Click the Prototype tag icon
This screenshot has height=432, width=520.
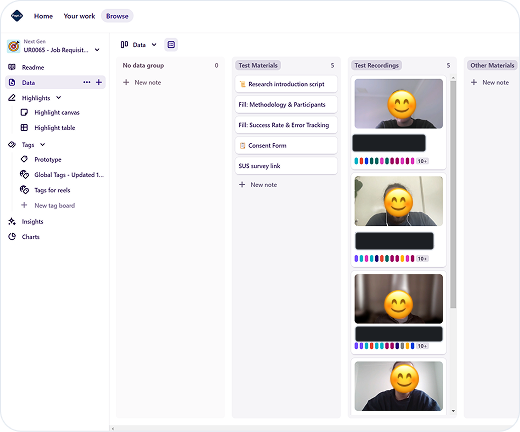click(x=24, y=159)
